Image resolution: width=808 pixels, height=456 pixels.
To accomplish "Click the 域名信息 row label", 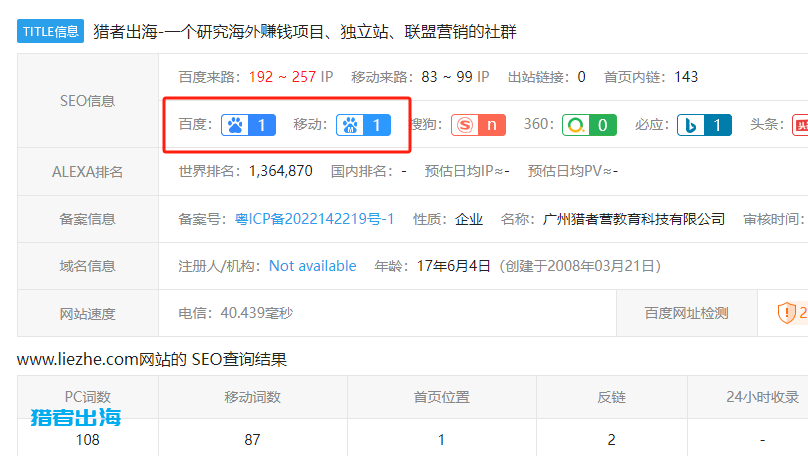I will pyautogui.click(x=88, y=266).
